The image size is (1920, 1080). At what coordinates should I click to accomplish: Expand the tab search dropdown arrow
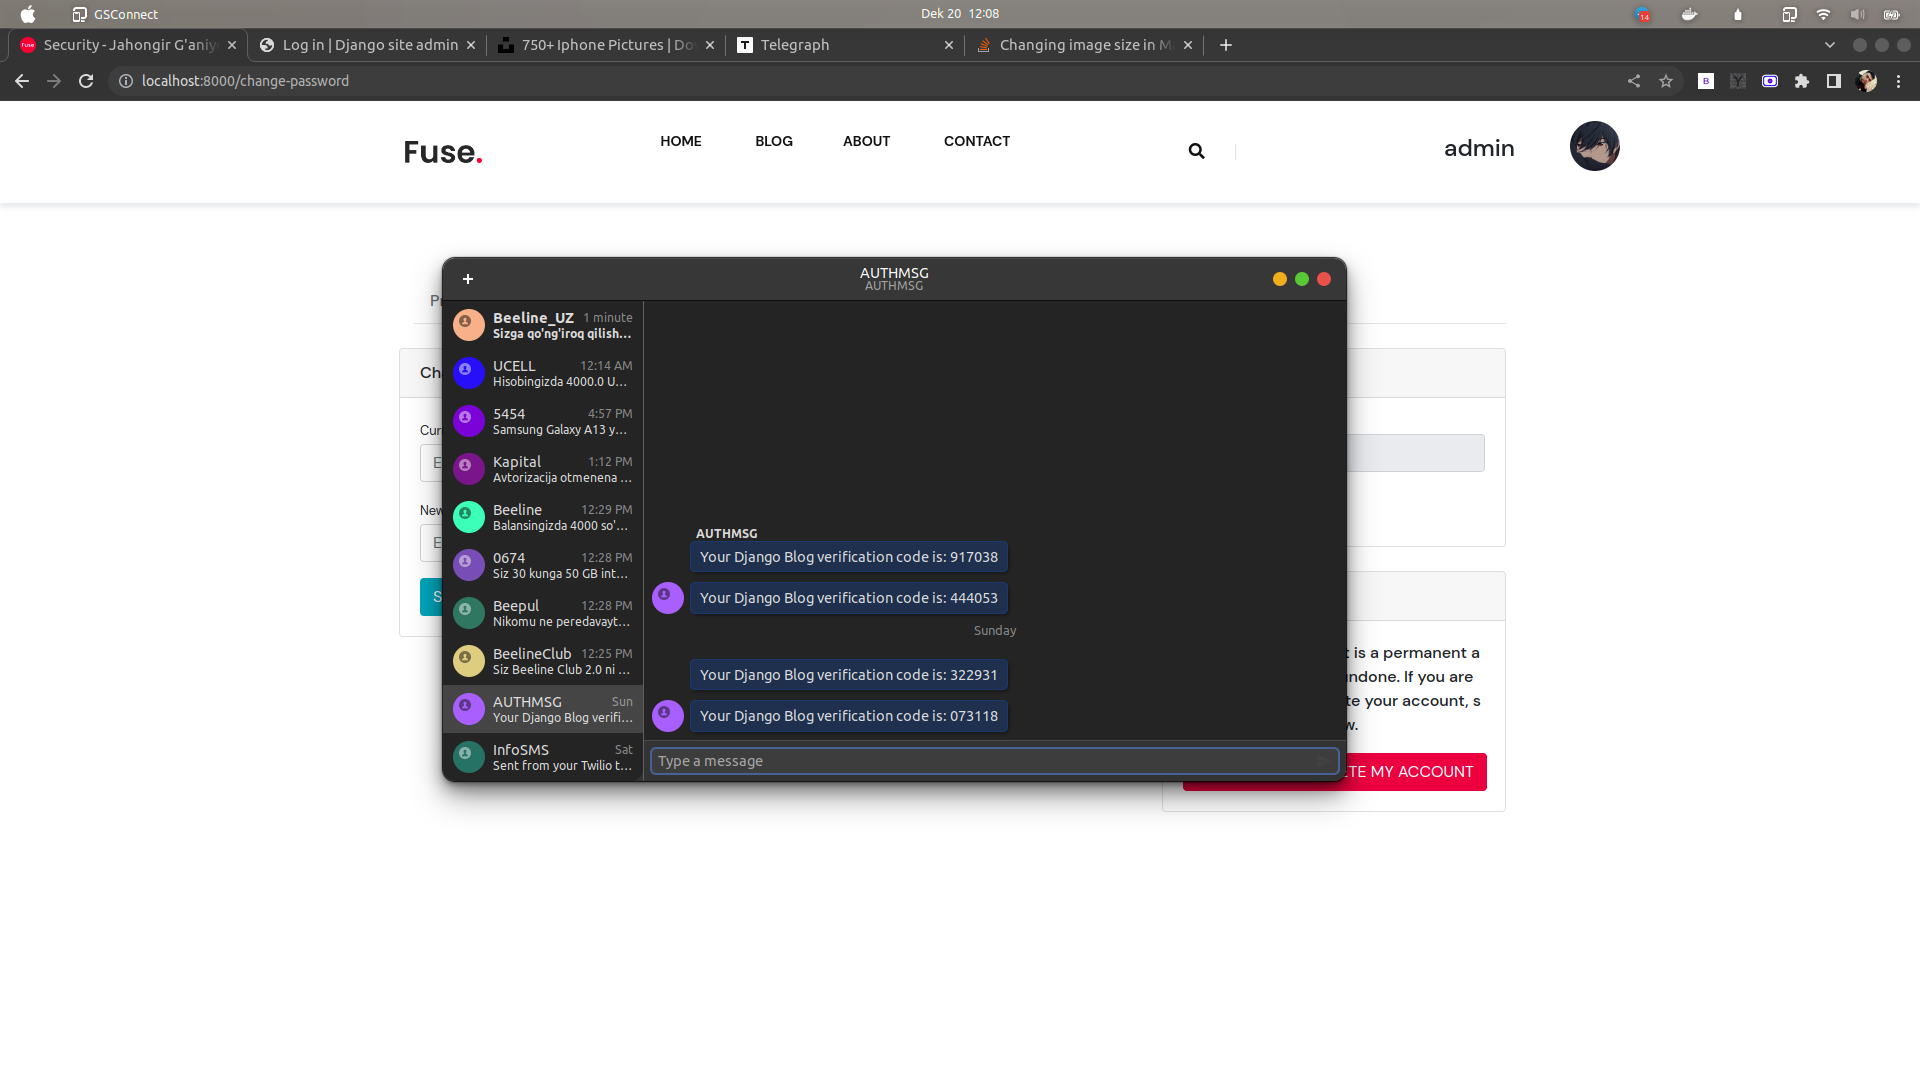1830,45
